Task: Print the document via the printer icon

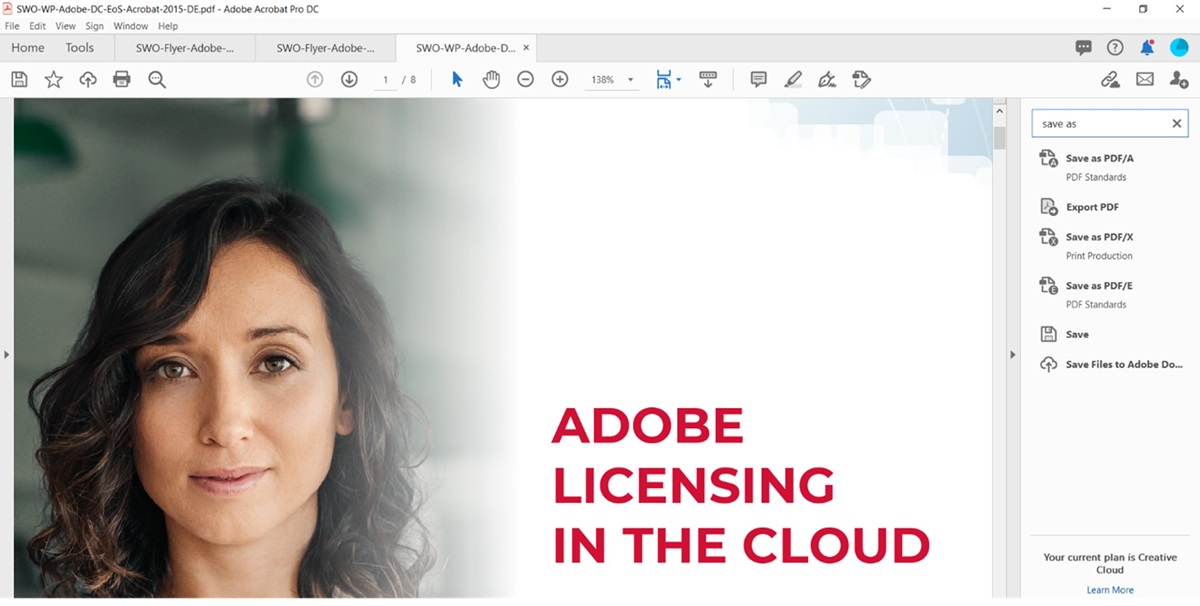Action: point(121,79)
